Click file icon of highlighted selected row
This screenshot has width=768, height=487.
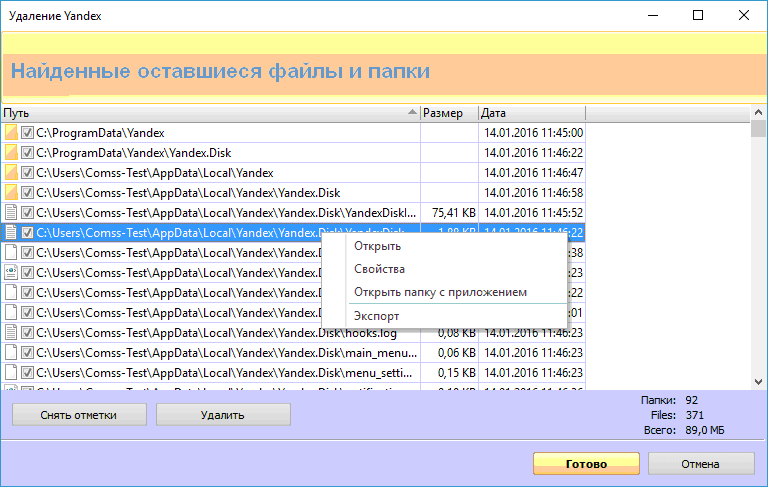pos(11,232)
